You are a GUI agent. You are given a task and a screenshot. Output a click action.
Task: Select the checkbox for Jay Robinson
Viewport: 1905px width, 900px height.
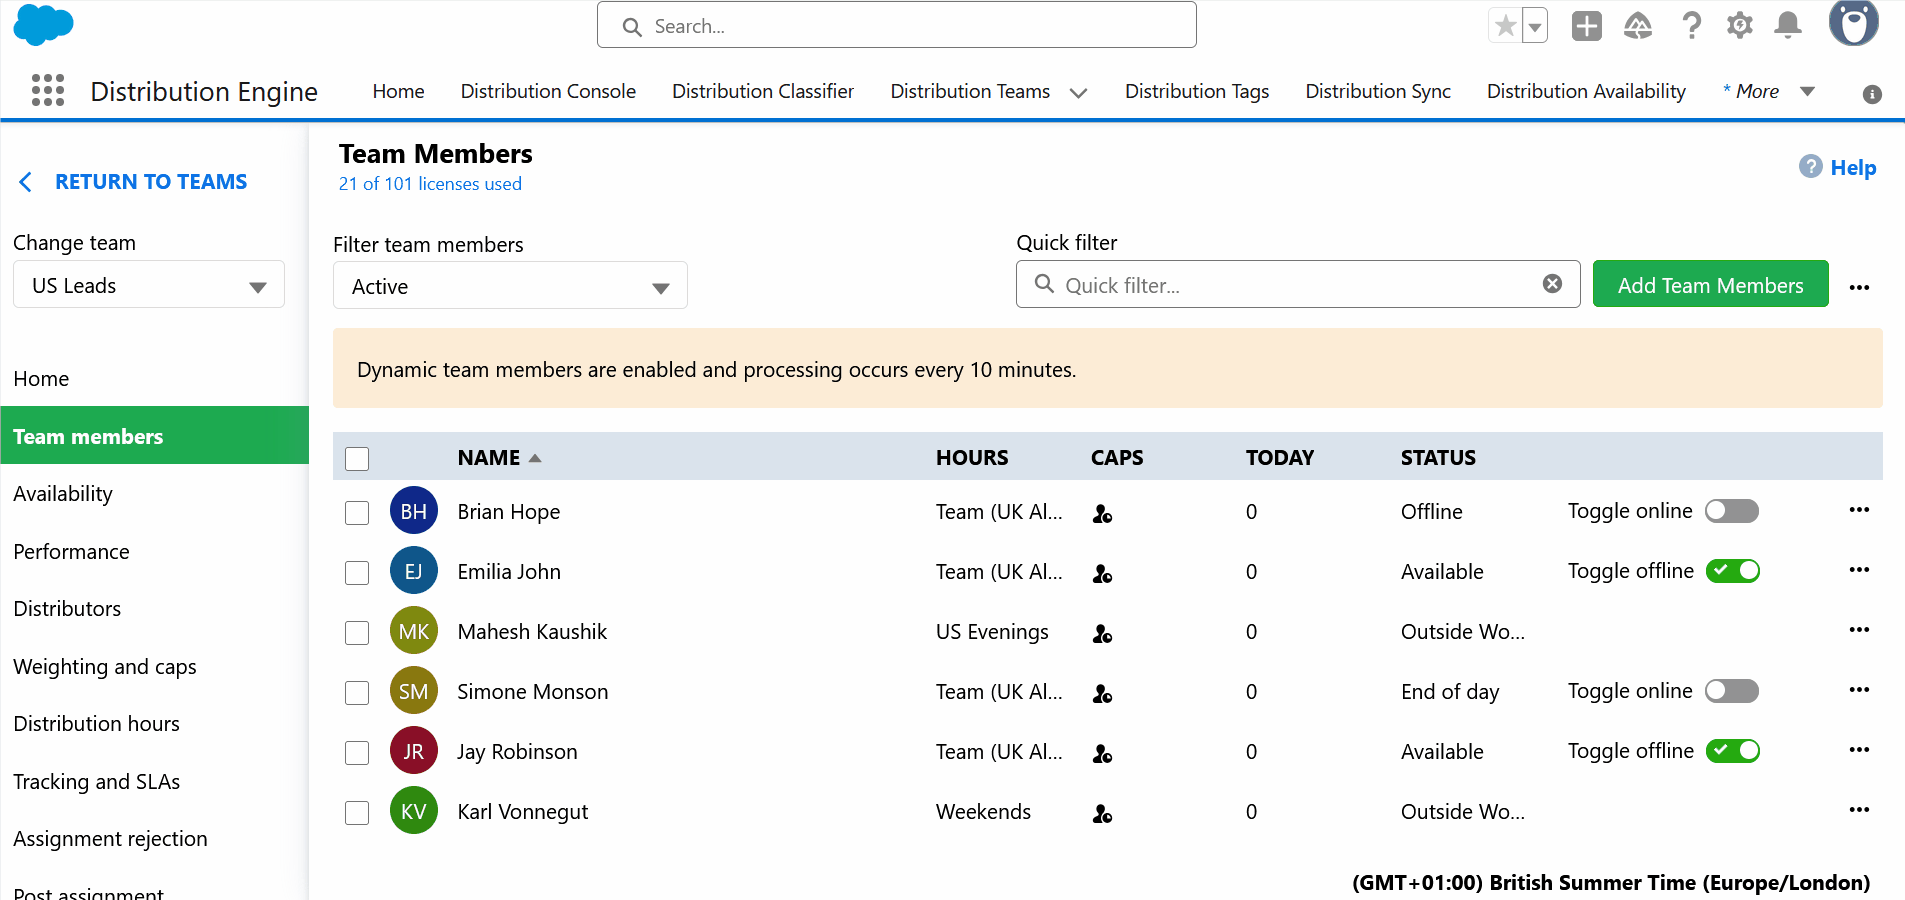tap(357, 753)
